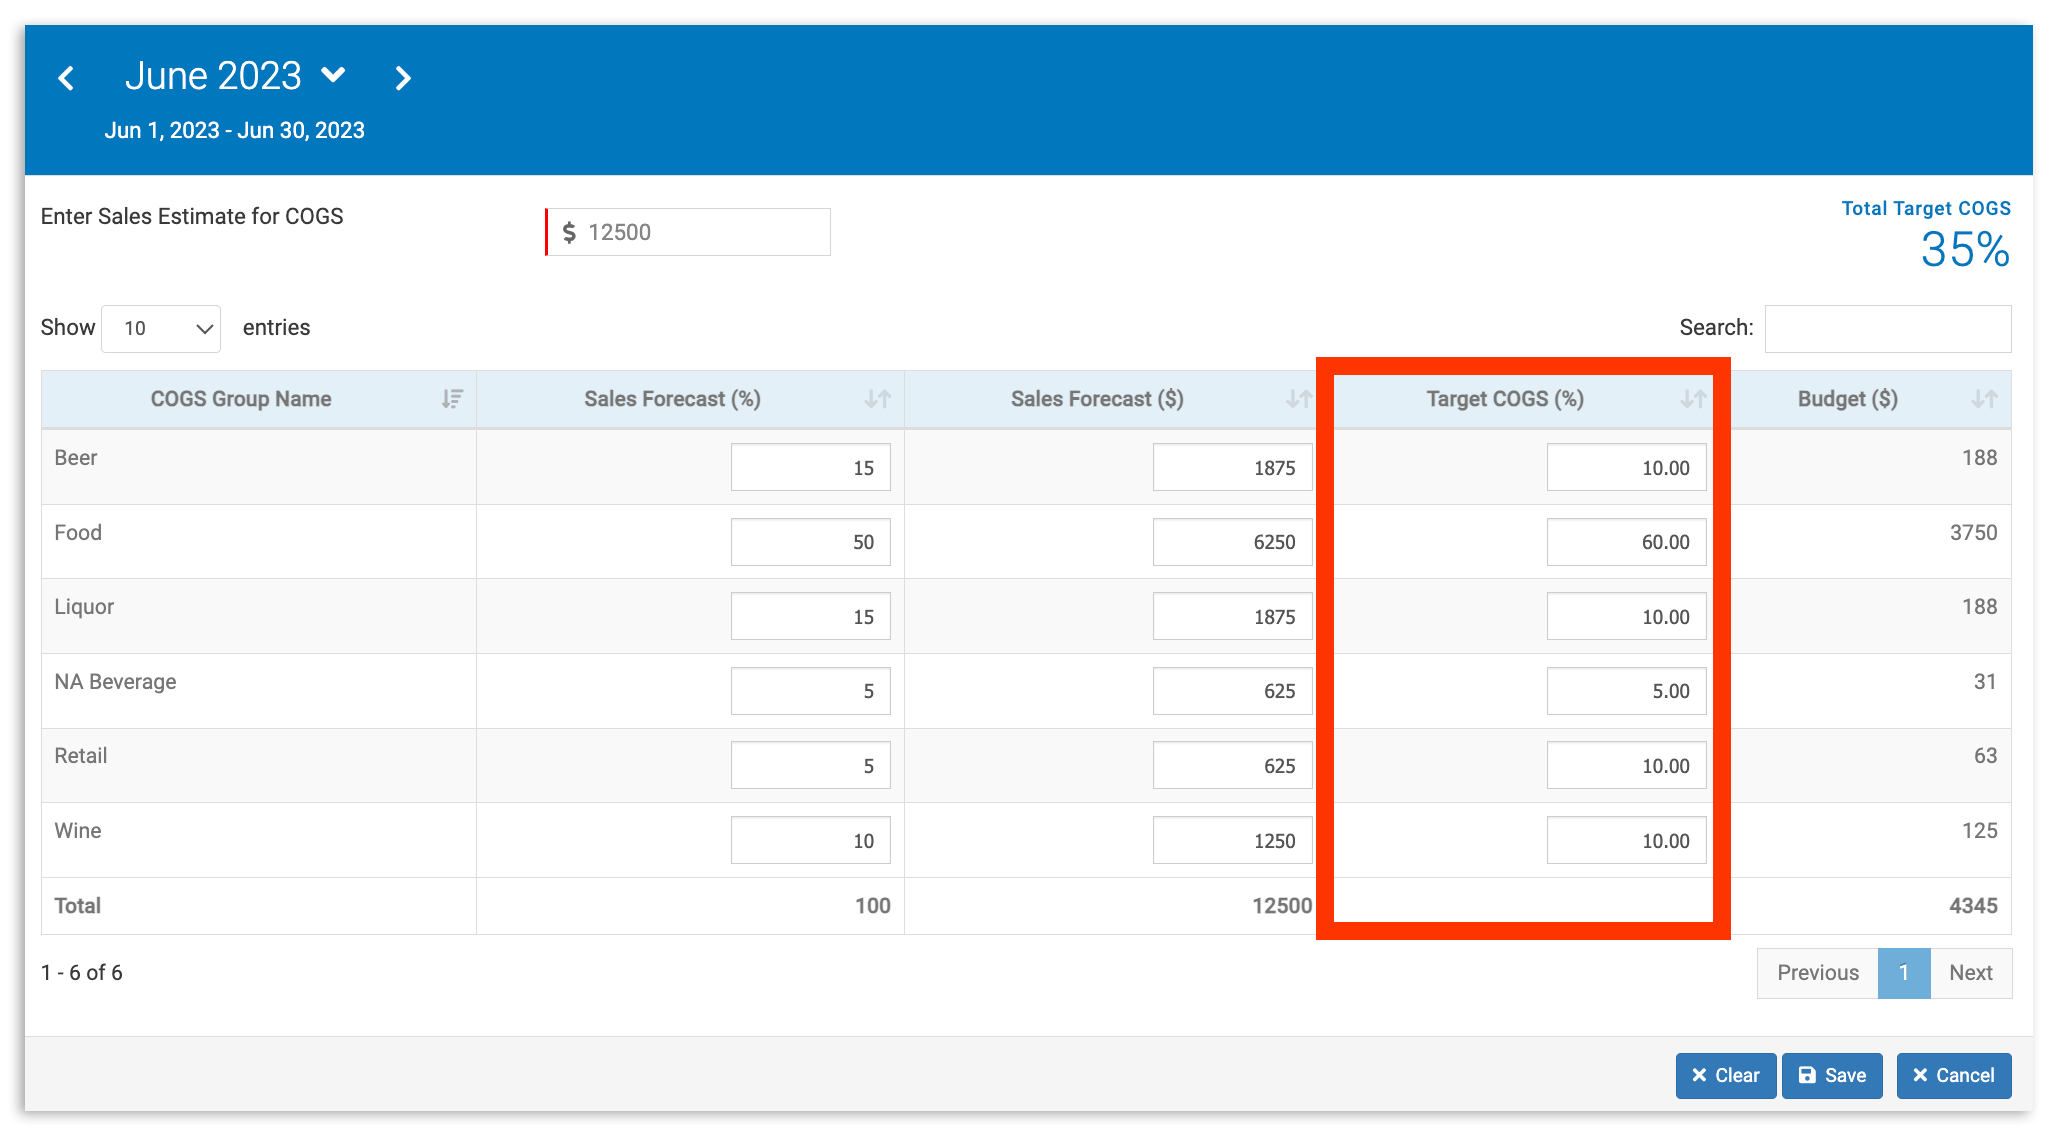This screenshot has height=1136, width=2058.
Task: Go to previous month arrow
Action: [67, 78]
